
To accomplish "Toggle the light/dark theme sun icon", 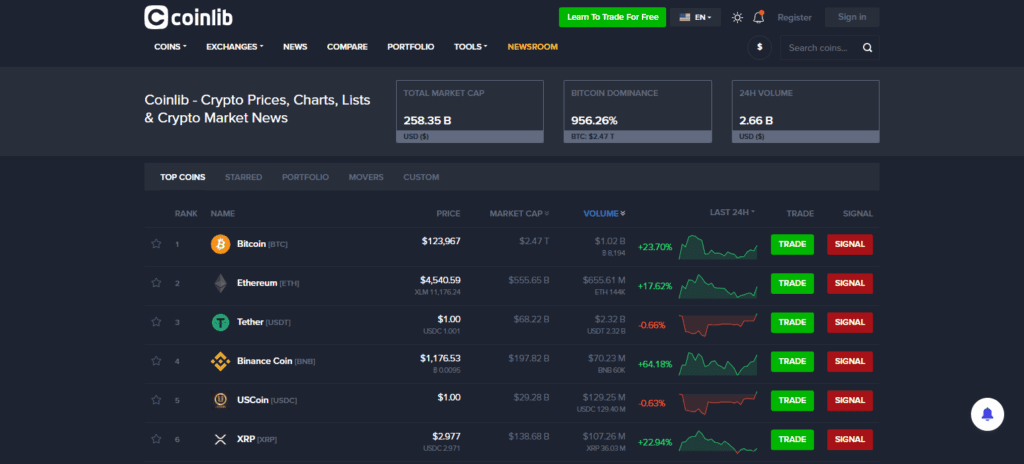I will coord(737,17).
